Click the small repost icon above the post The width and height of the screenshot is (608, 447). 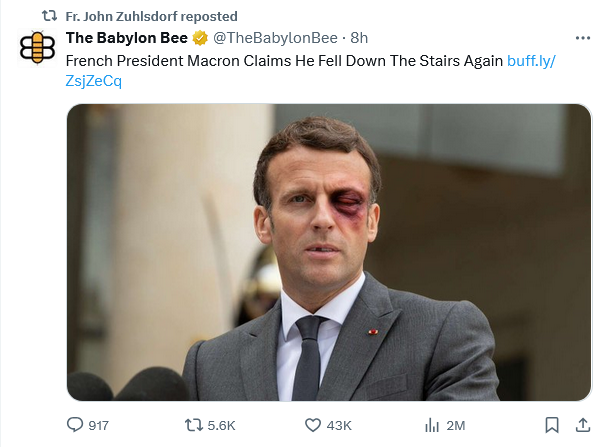tap(49, 16)
